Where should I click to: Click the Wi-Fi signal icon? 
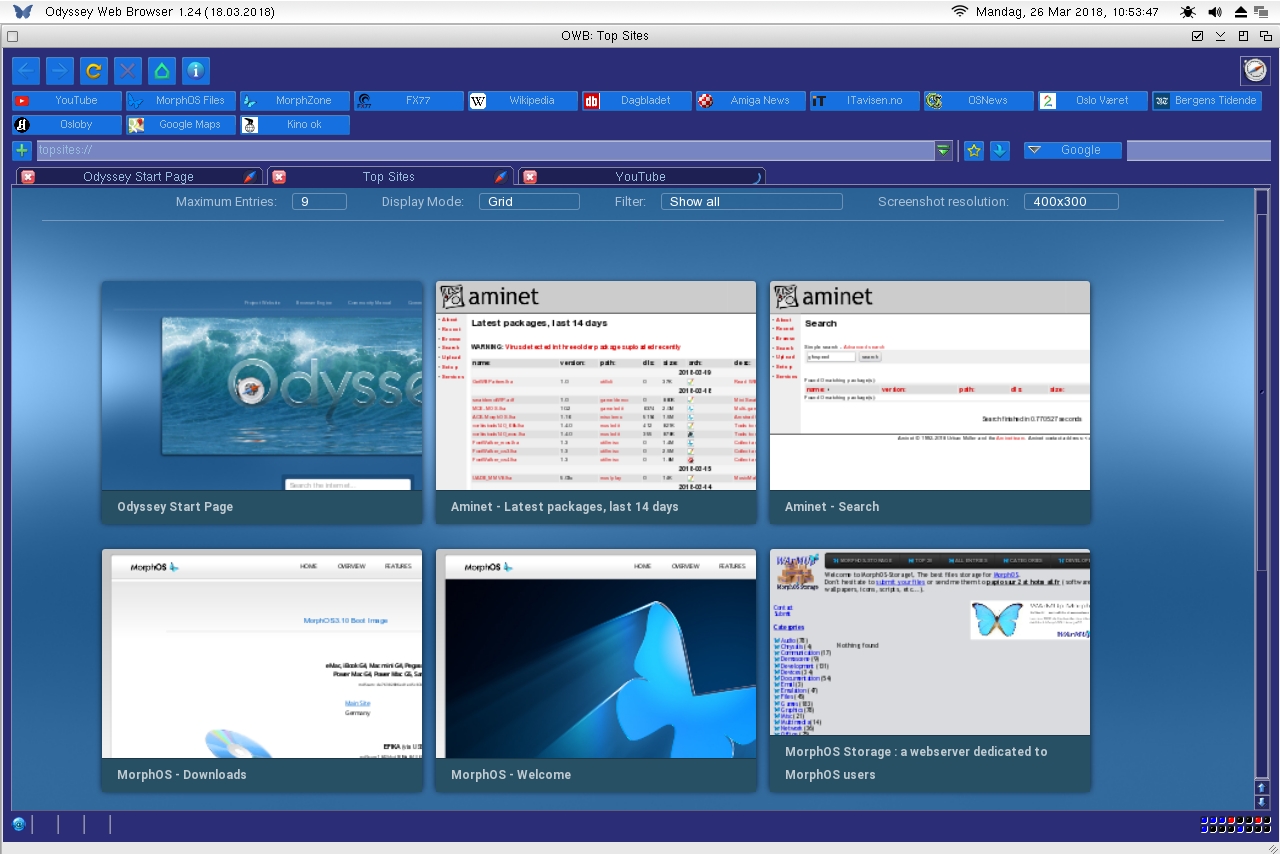point(960,12)
